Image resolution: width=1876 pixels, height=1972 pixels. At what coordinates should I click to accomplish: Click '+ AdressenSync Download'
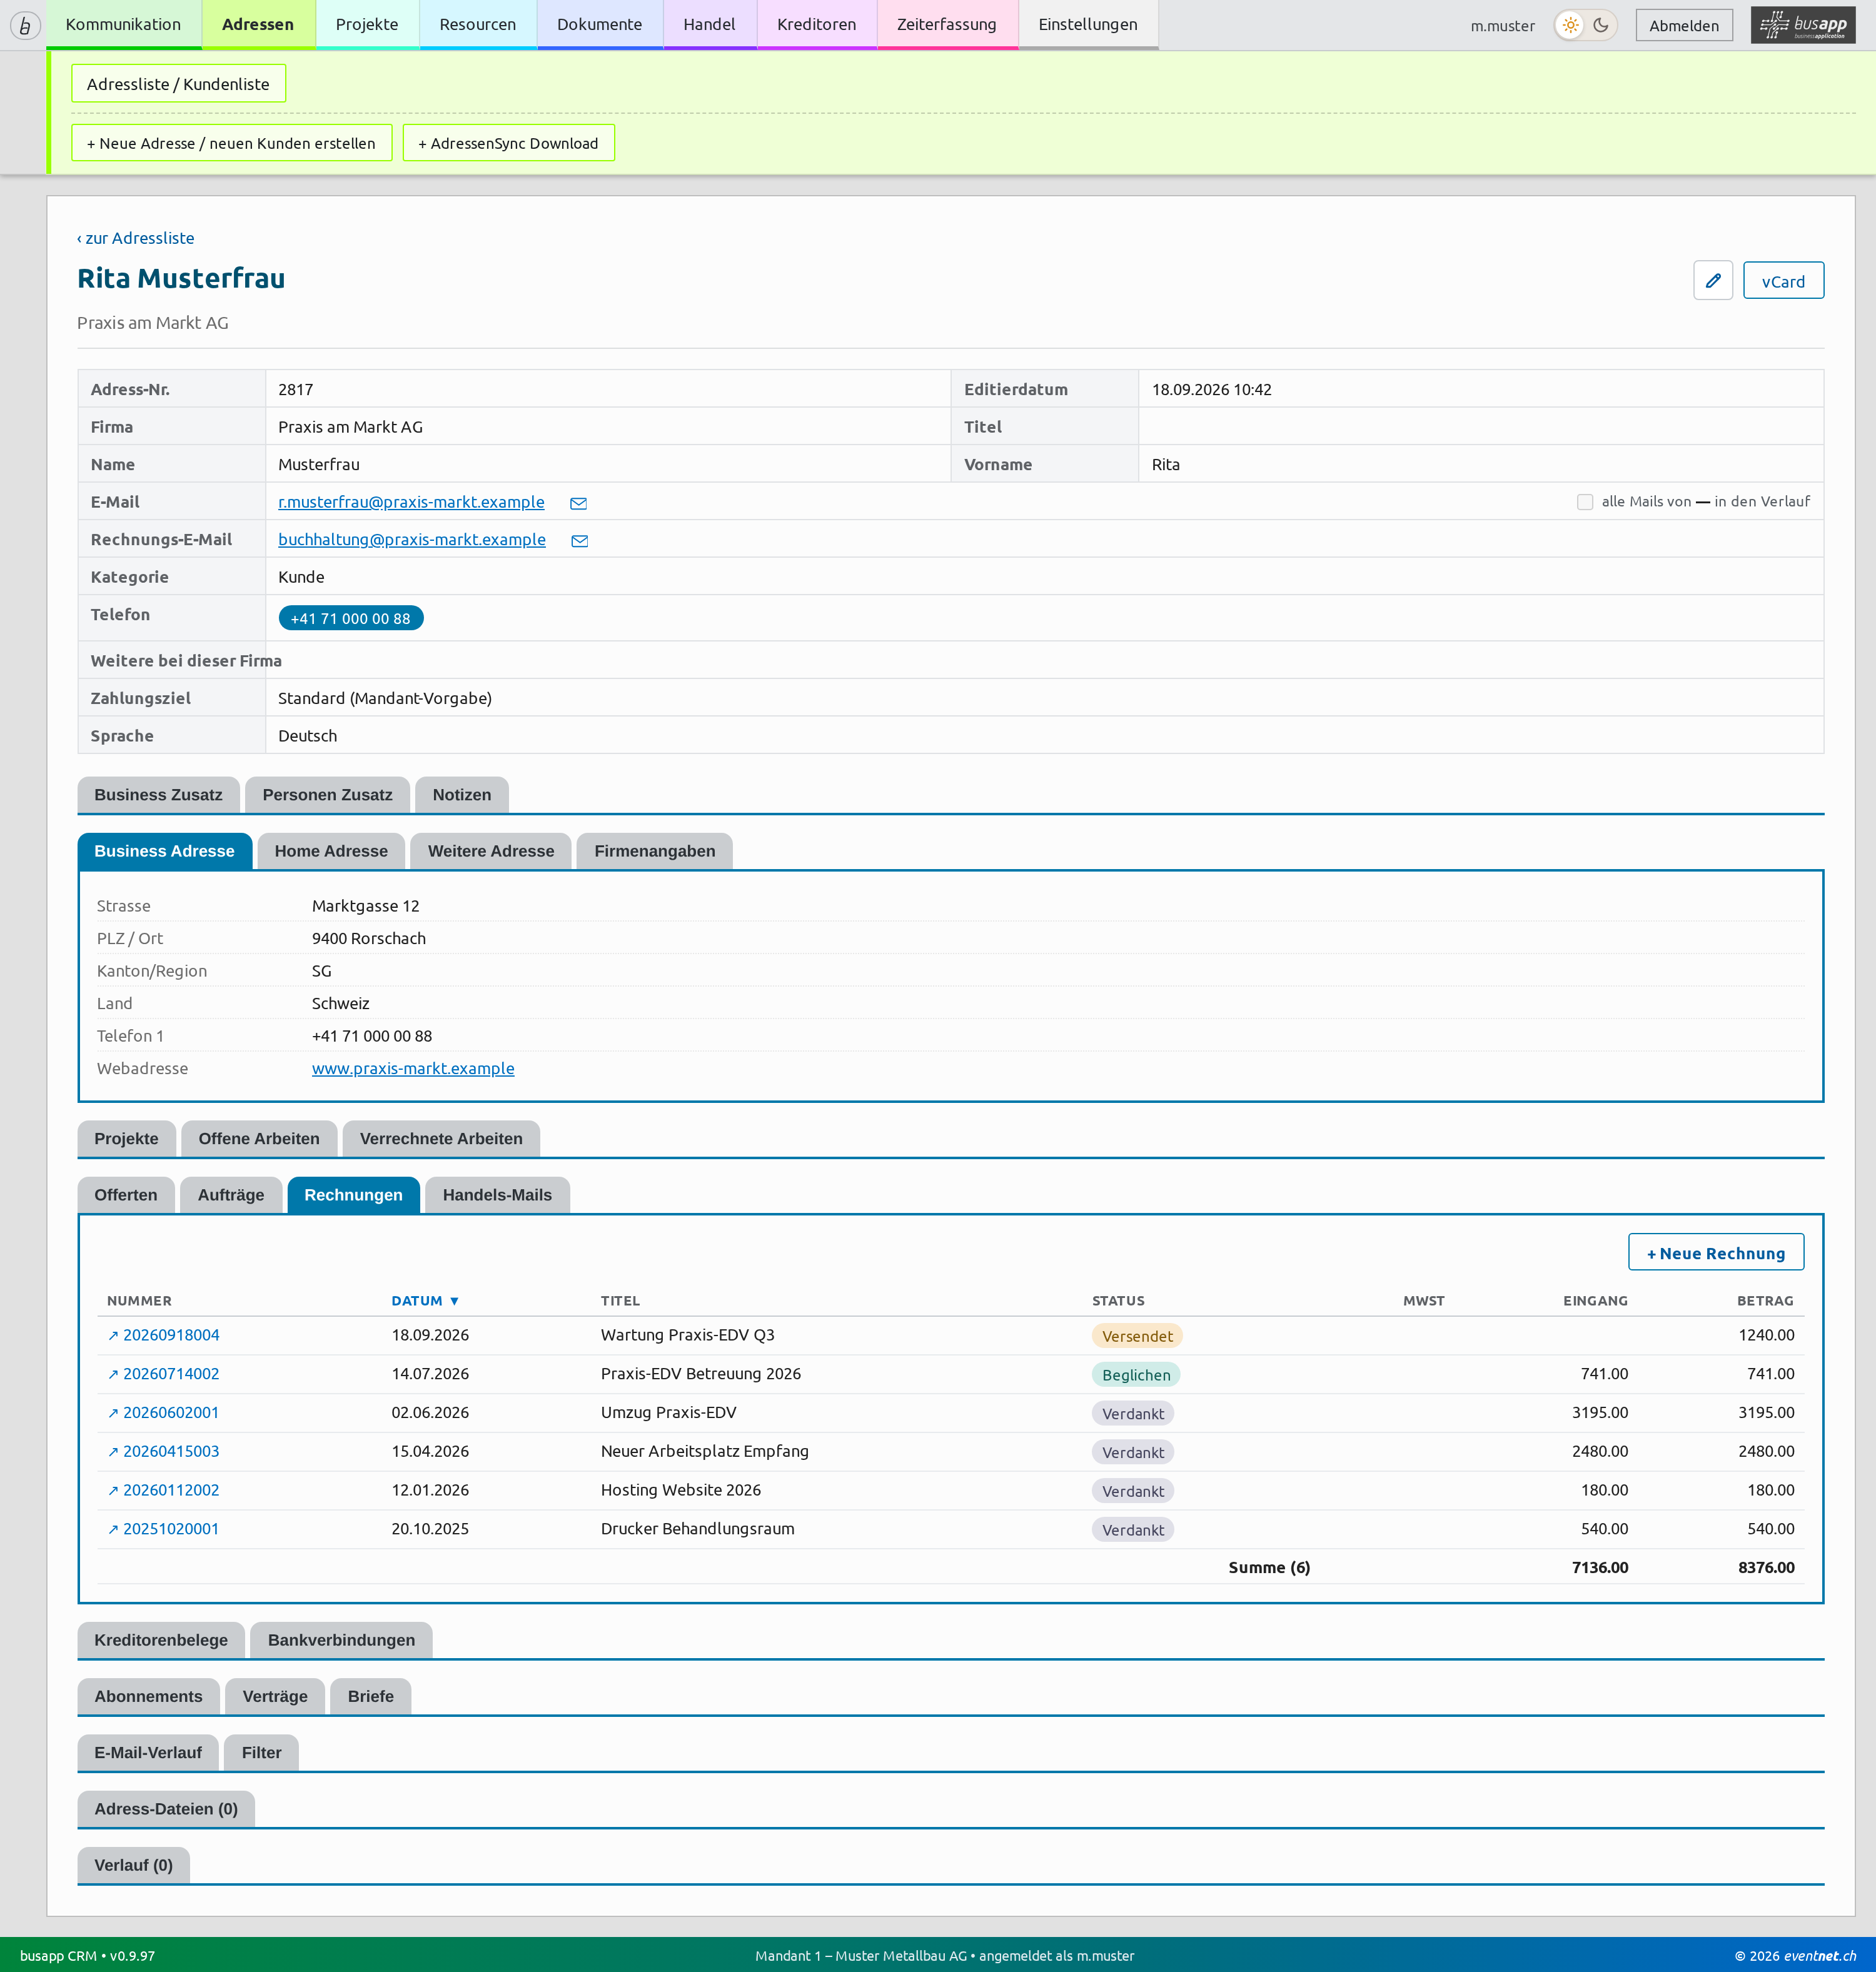point(508,143)
